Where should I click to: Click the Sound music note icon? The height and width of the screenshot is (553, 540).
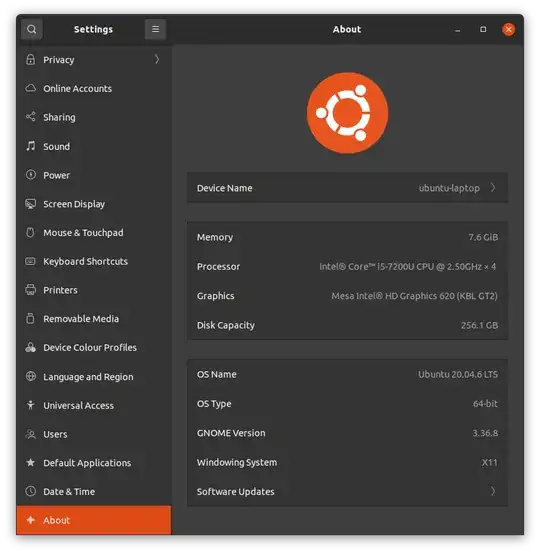click(31, 146)
